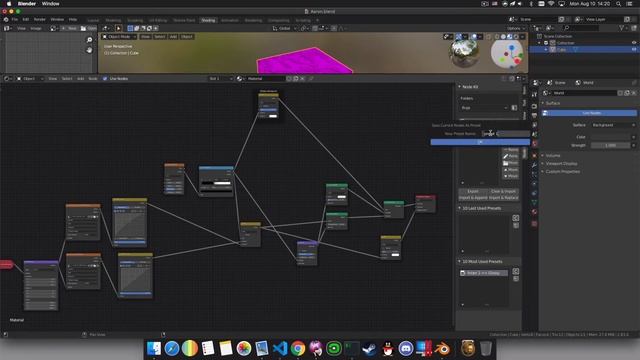The width and height of the screenshot is (640, 360).
Task: Open Google Chrome from the Dock
Action: [x=298, y=349]
